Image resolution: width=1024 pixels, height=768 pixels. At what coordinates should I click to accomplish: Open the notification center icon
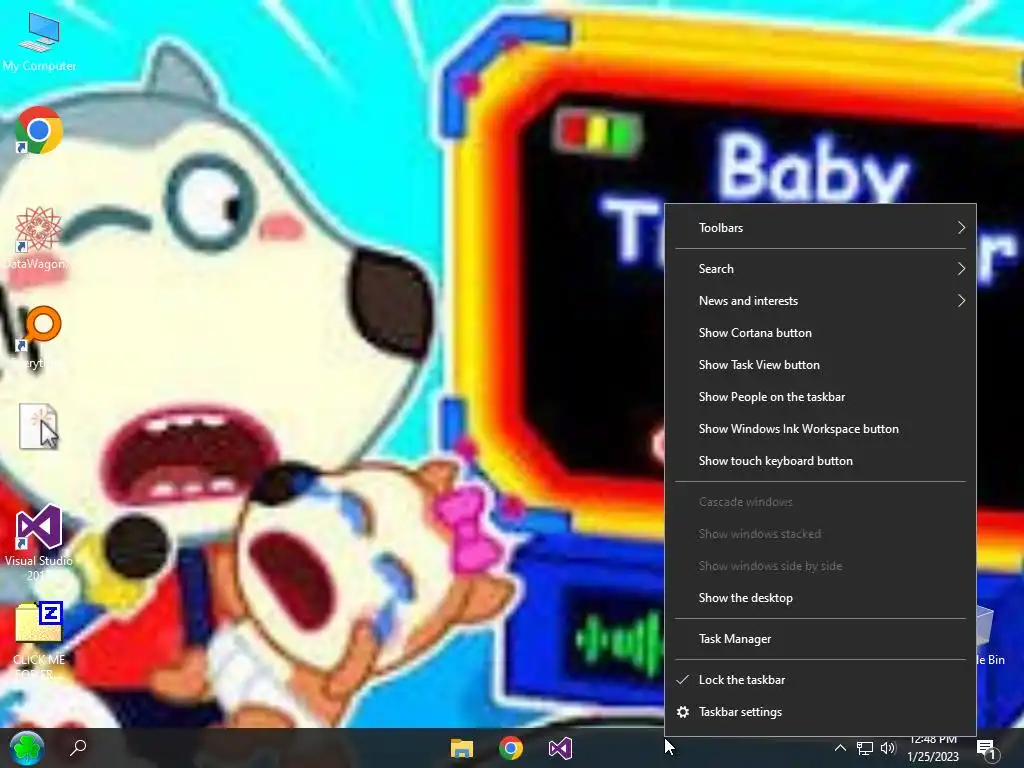987,750
